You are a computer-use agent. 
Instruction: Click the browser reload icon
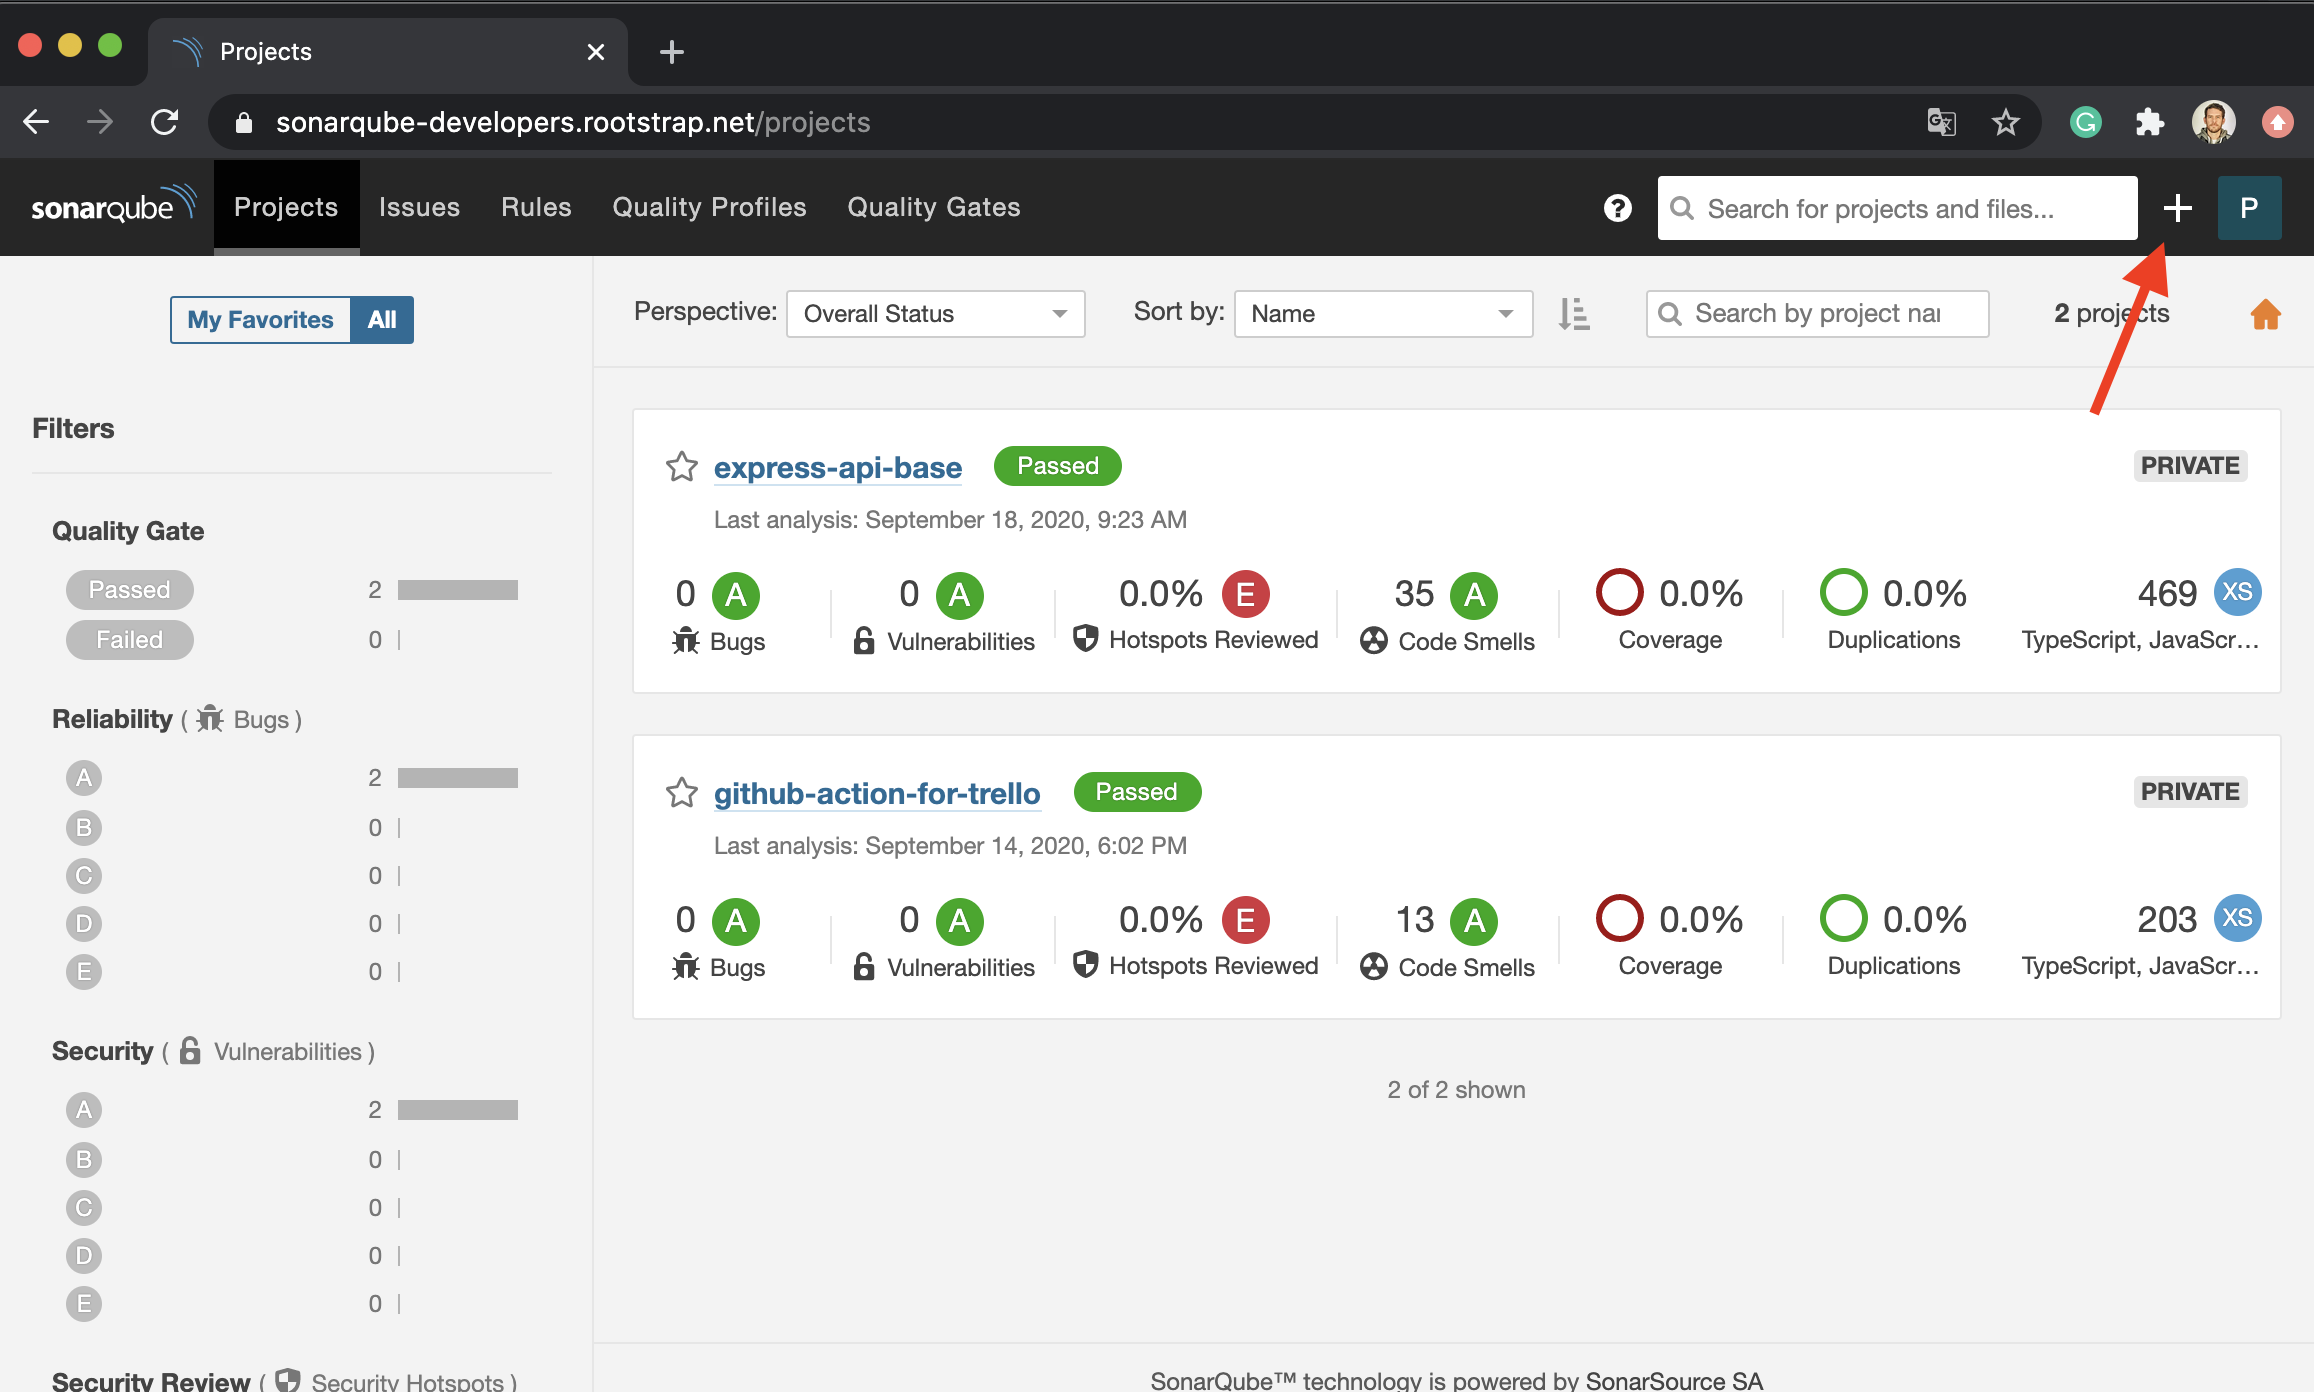click(x=165, y=122)
